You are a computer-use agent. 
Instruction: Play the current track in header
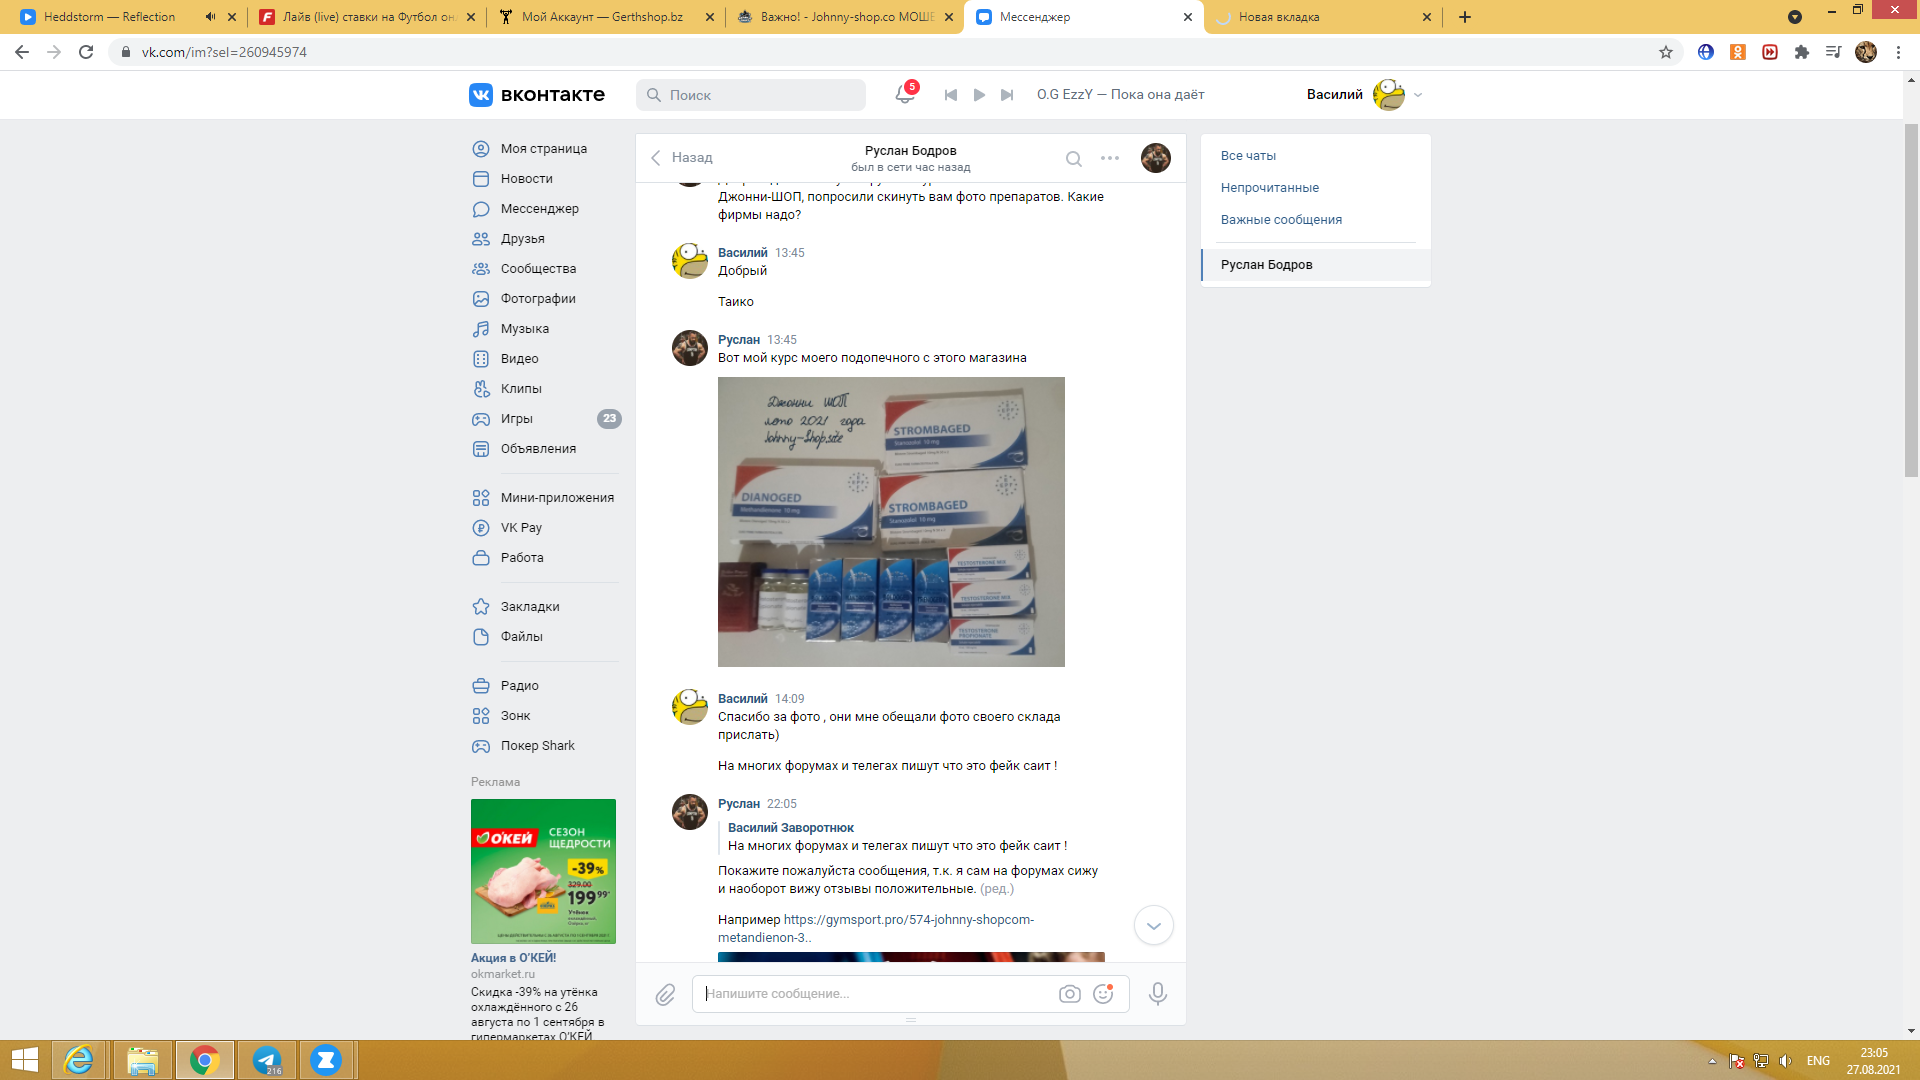coord(979,95)
